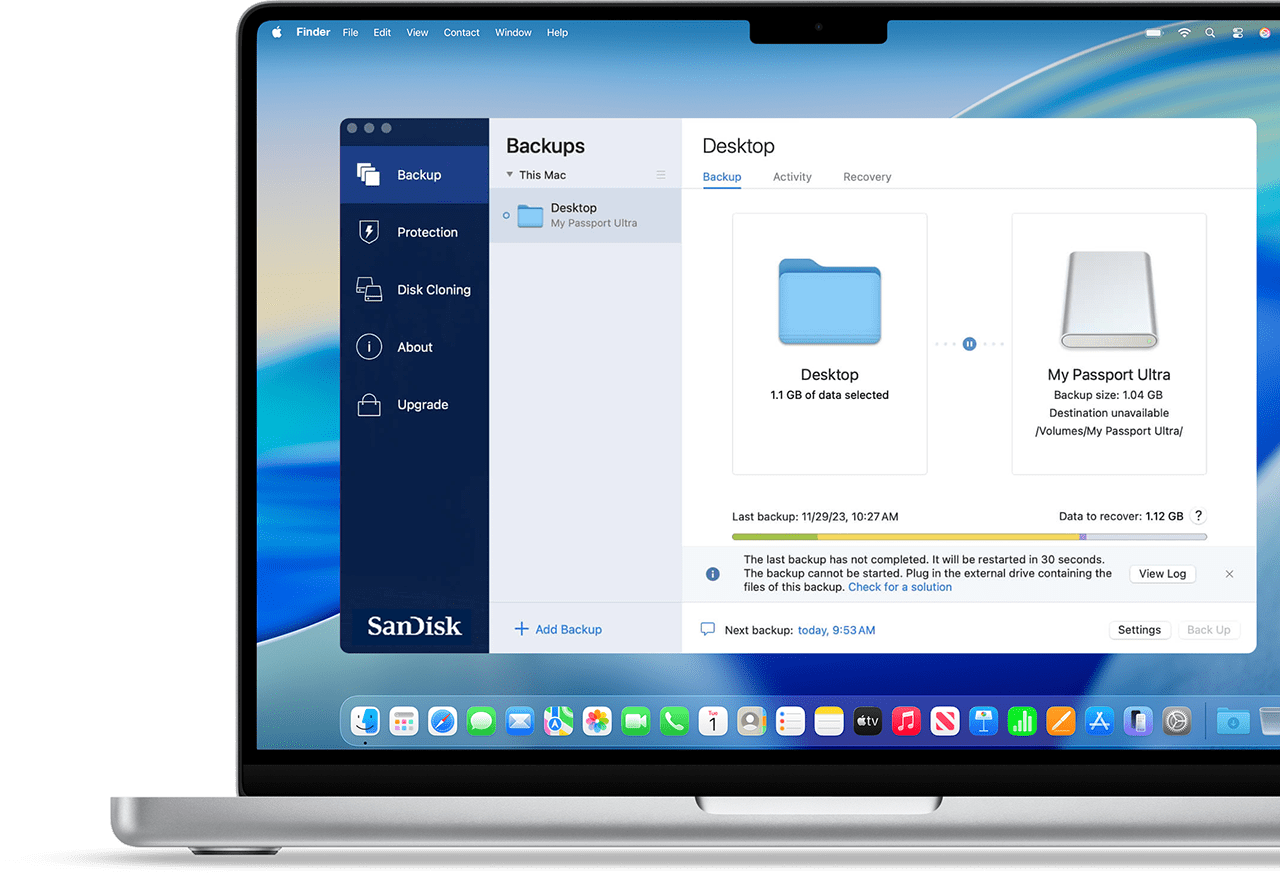Click the pause indicator between source and destination
The width and height of the screenshot is (1280, 873).
(x=969, y=344)
